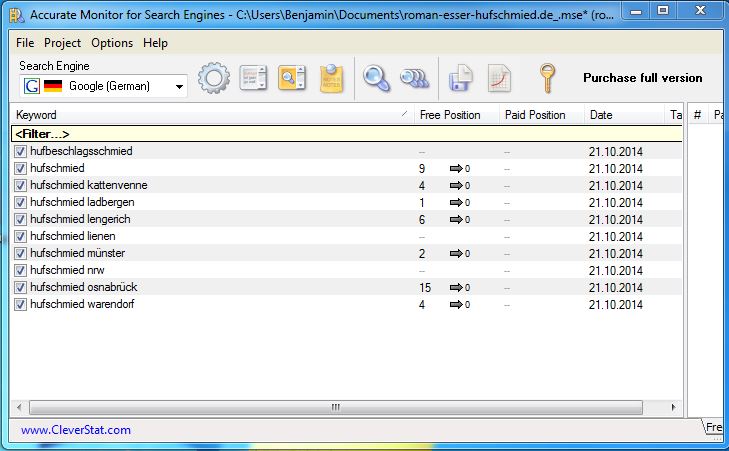Disable the hufschmied ladbergen checkbox
Screen dimensions: 729x451
click(20, 202)
